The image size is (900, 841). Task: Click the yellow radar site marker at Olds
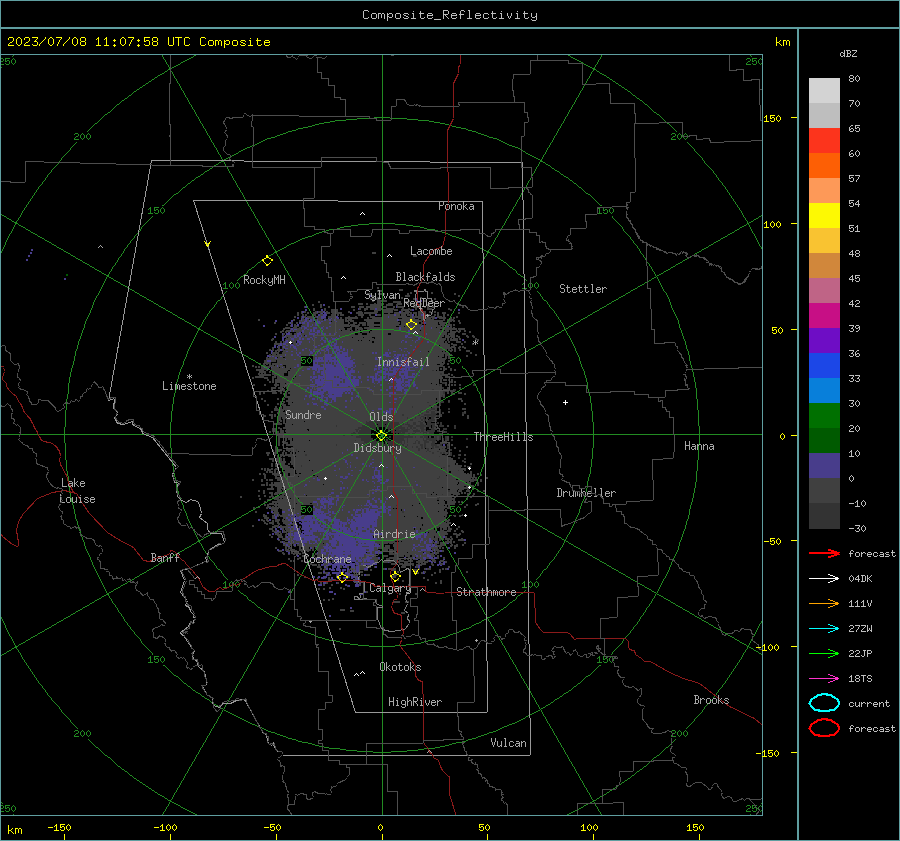tap(382, 435)
